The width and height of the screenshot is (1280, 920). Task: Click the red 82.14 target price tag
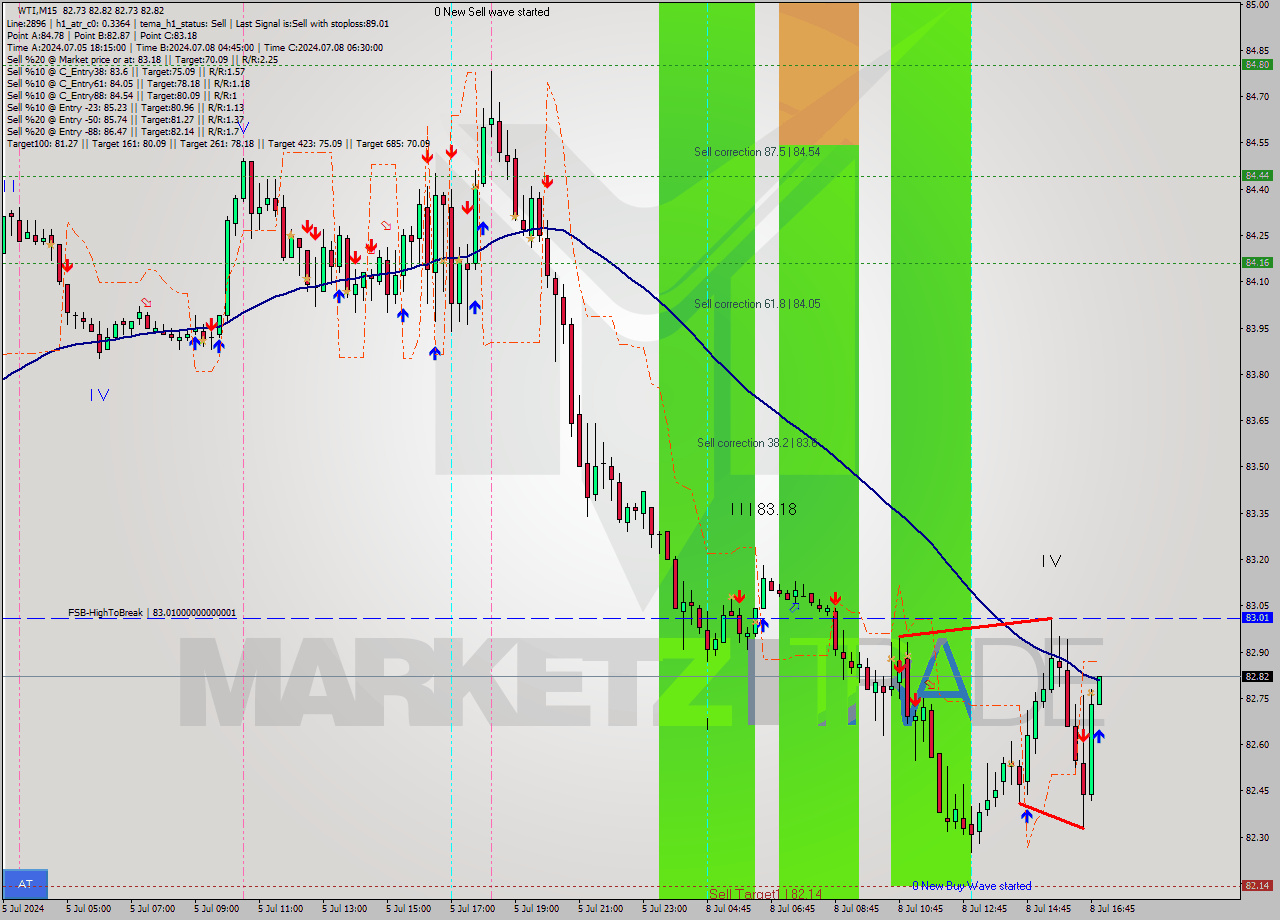coord(1257,885)
